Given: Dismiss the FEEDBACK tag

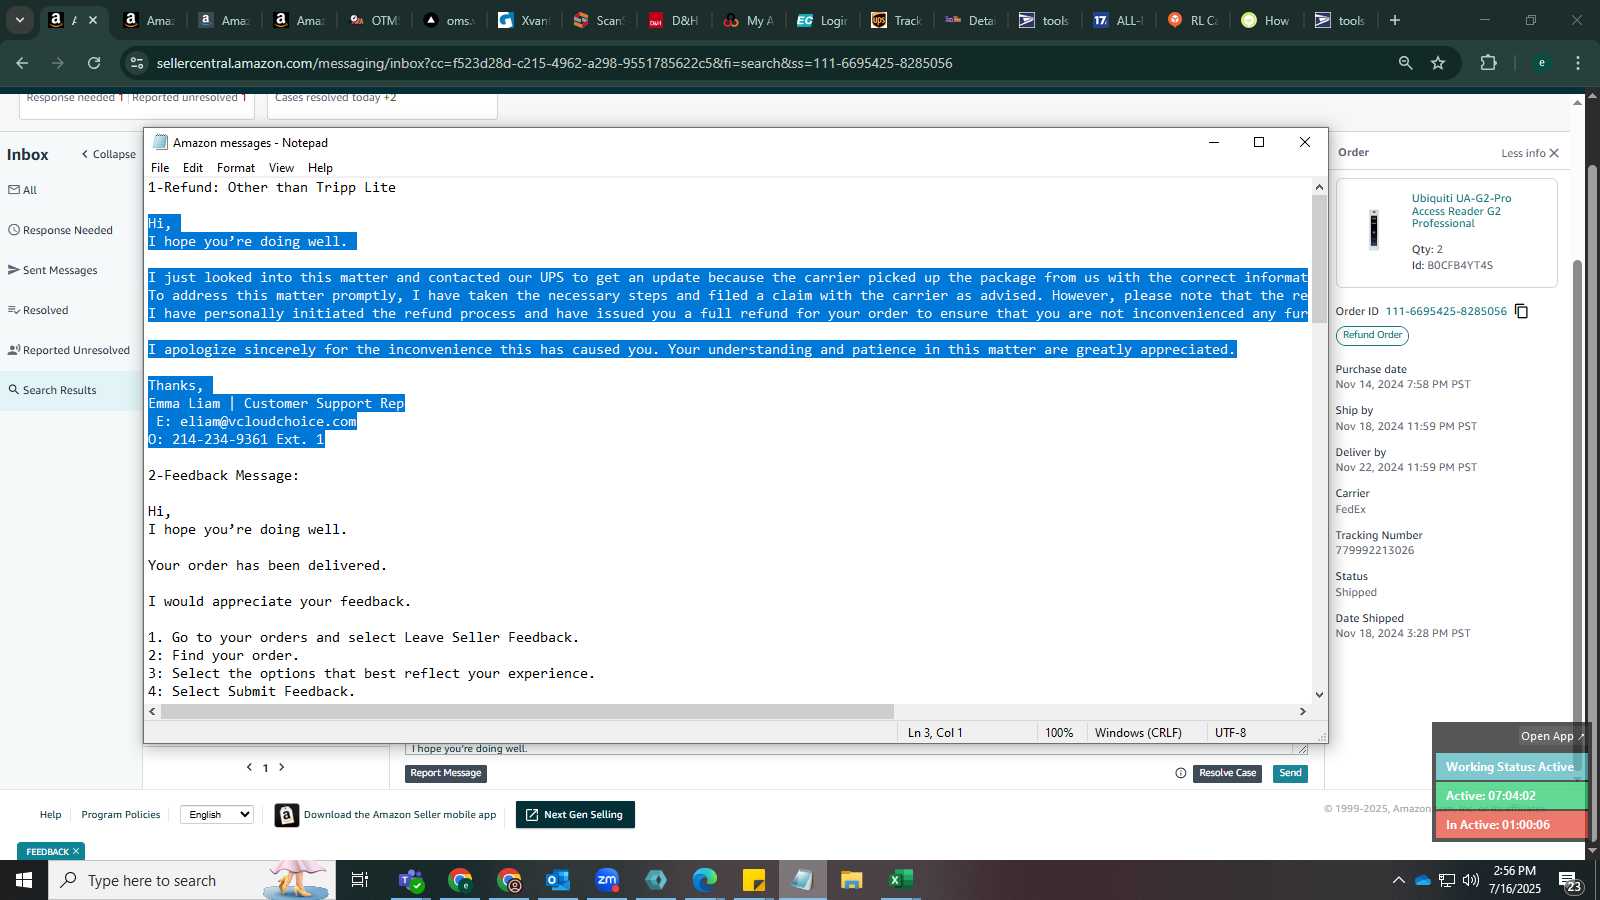Looking at the screenshot, I should point(76,852).
